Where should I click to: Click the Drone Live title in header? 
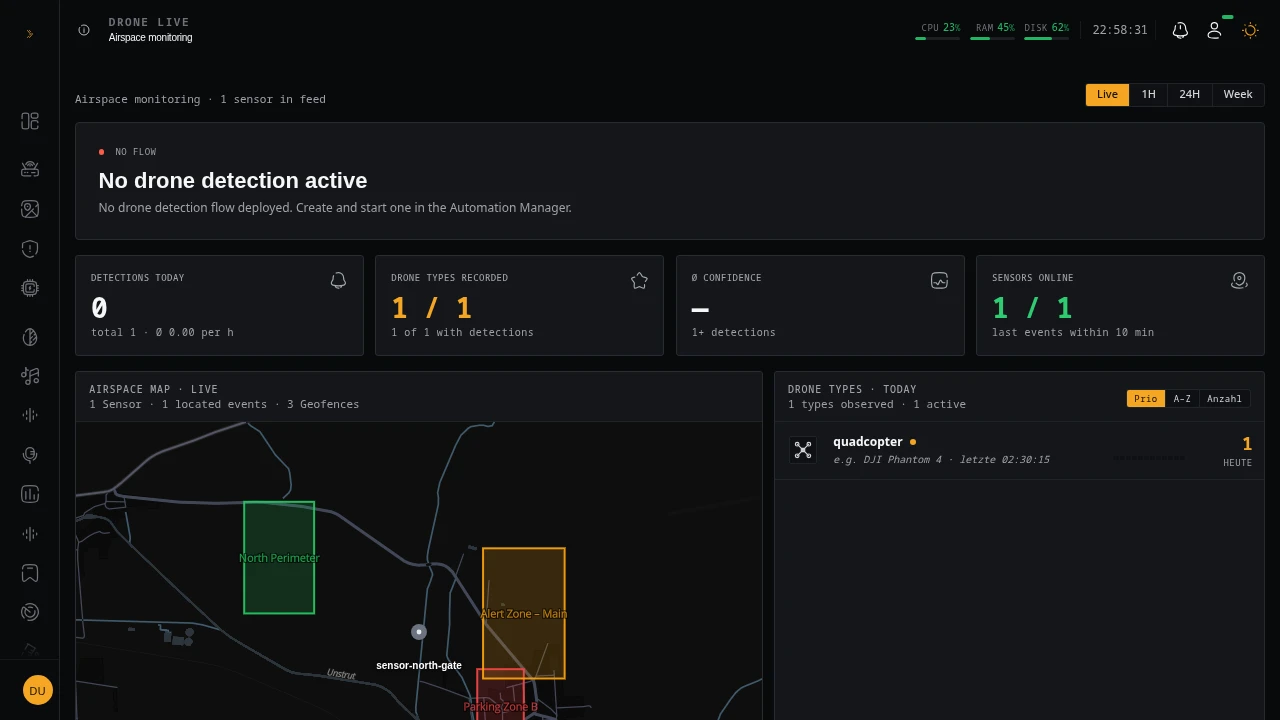[x=149, y=22]
